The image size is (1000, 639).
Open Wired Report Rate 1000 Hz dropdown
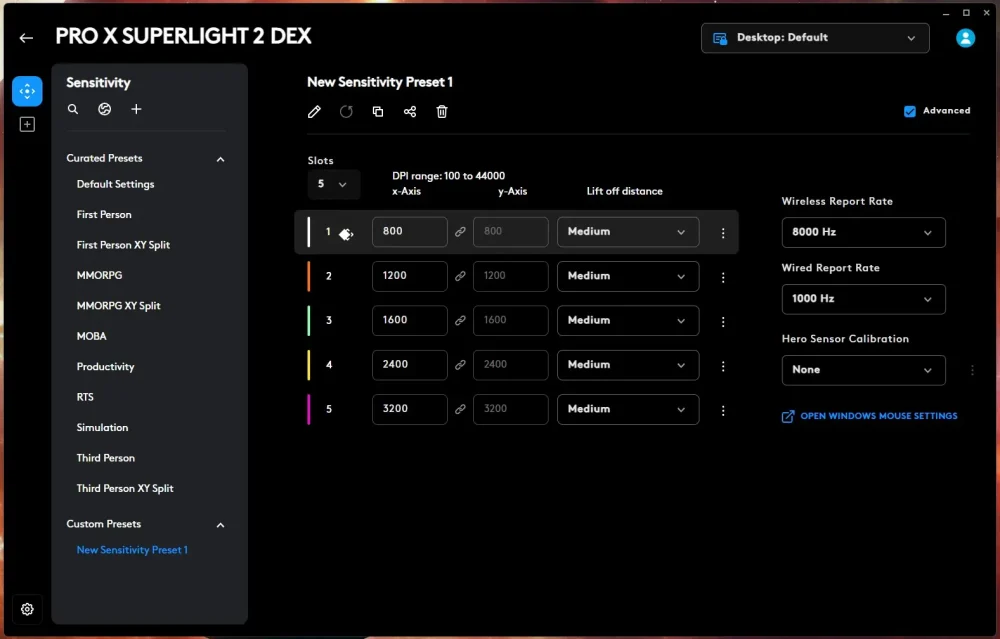coord(864,298)
